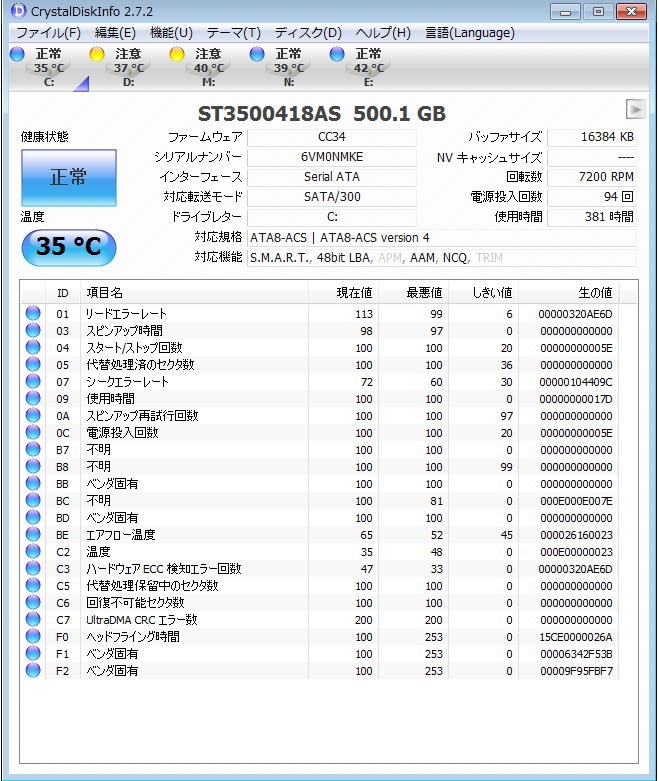The height and width of the screenshot is (781, 659).
Task: Click status orb for row B8
Action: (x=33, y=466)
